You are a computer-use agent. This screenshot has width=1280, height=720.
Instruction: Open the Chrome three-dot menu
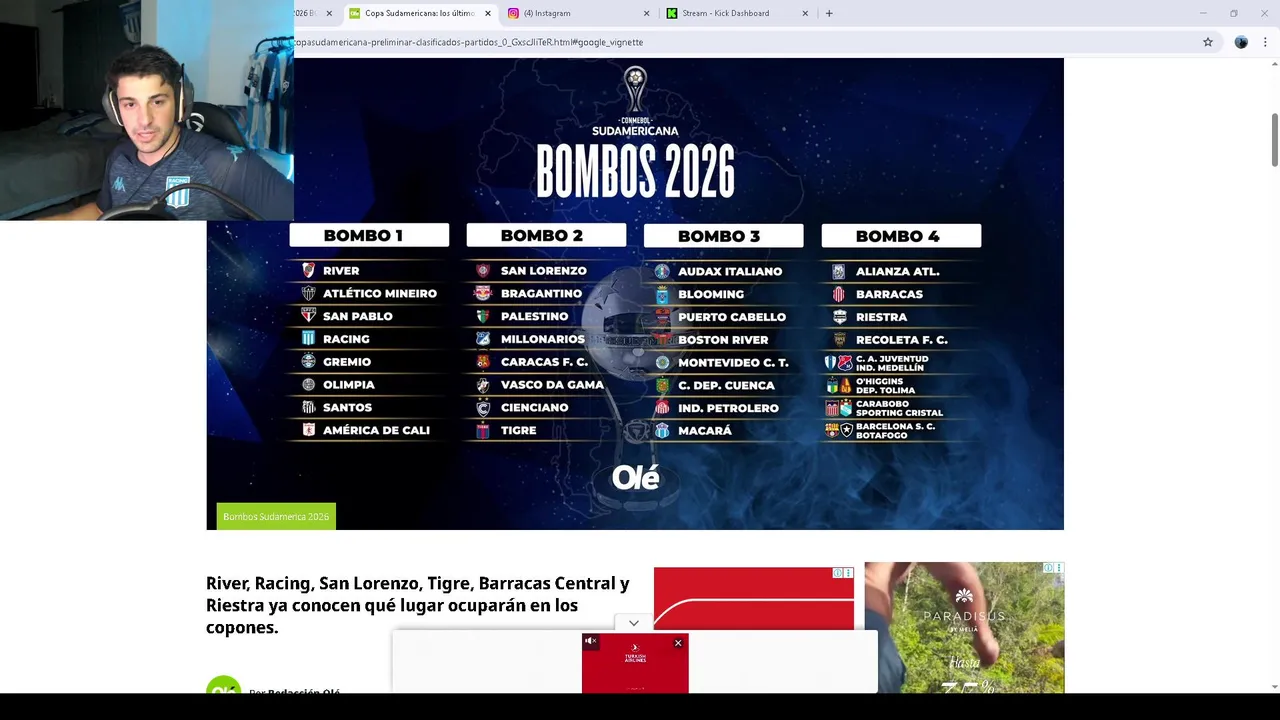coord(1265,42)
